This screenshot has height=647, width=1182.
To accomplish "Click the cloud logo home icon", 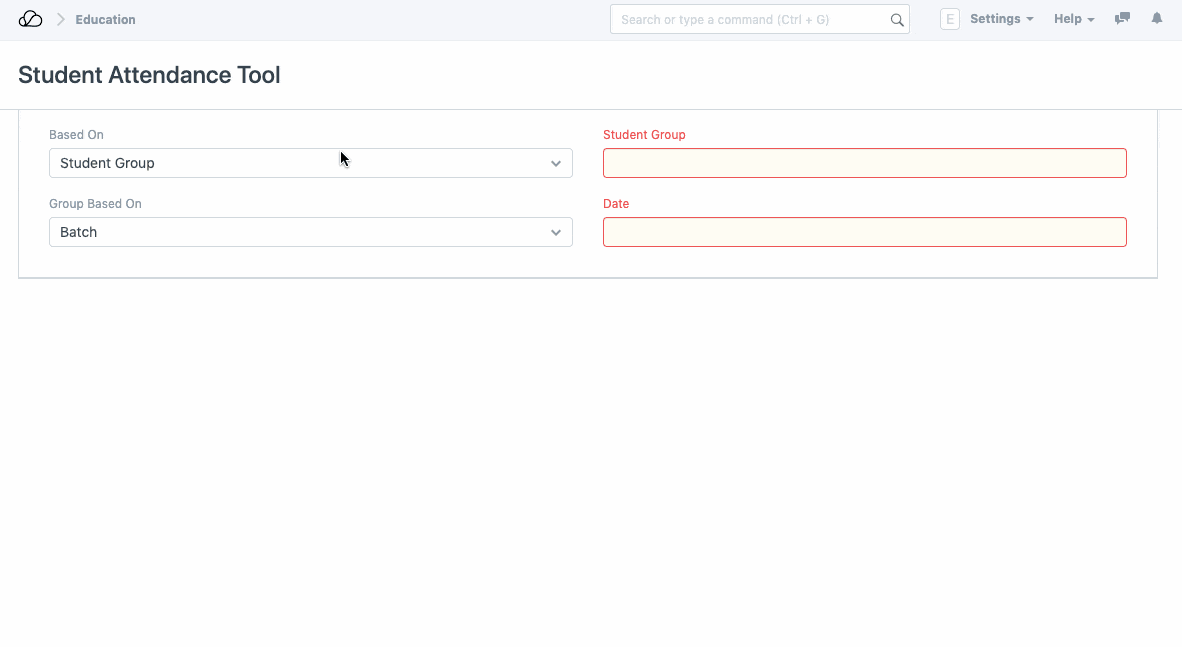I will tap(30, 19).
